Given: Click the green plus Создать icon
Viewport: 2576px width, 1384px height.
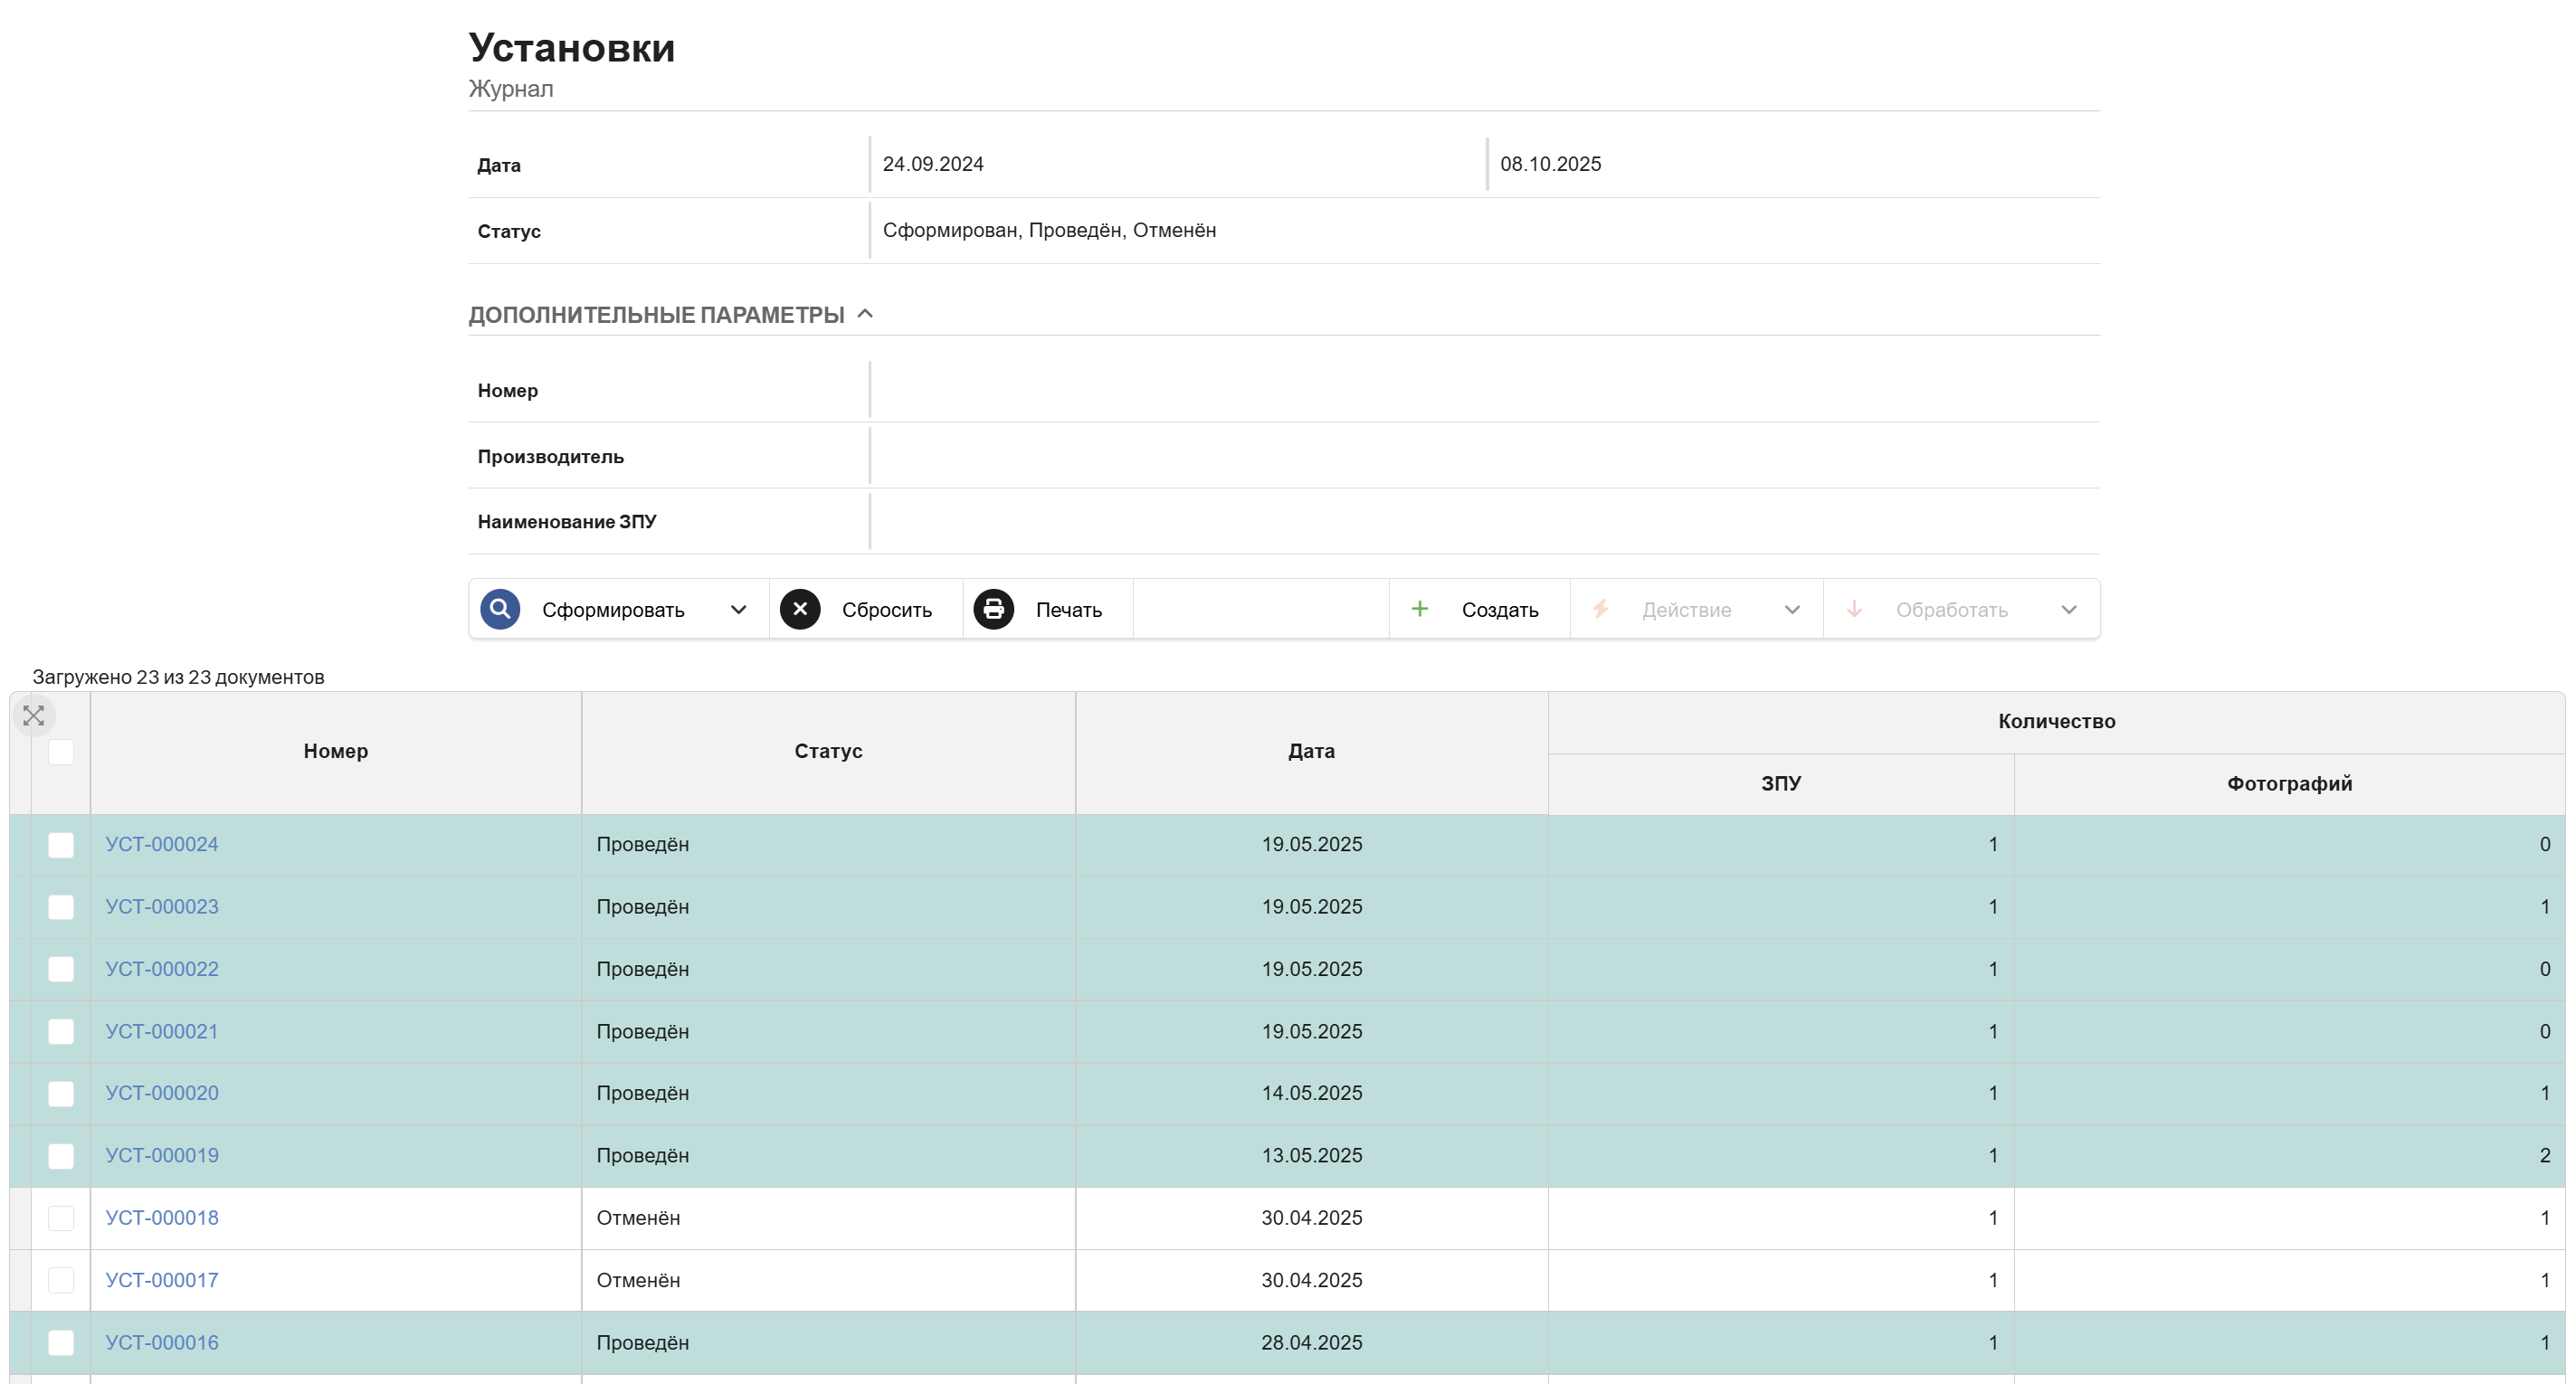Looking at the screenshot, I should [1419, 609].
